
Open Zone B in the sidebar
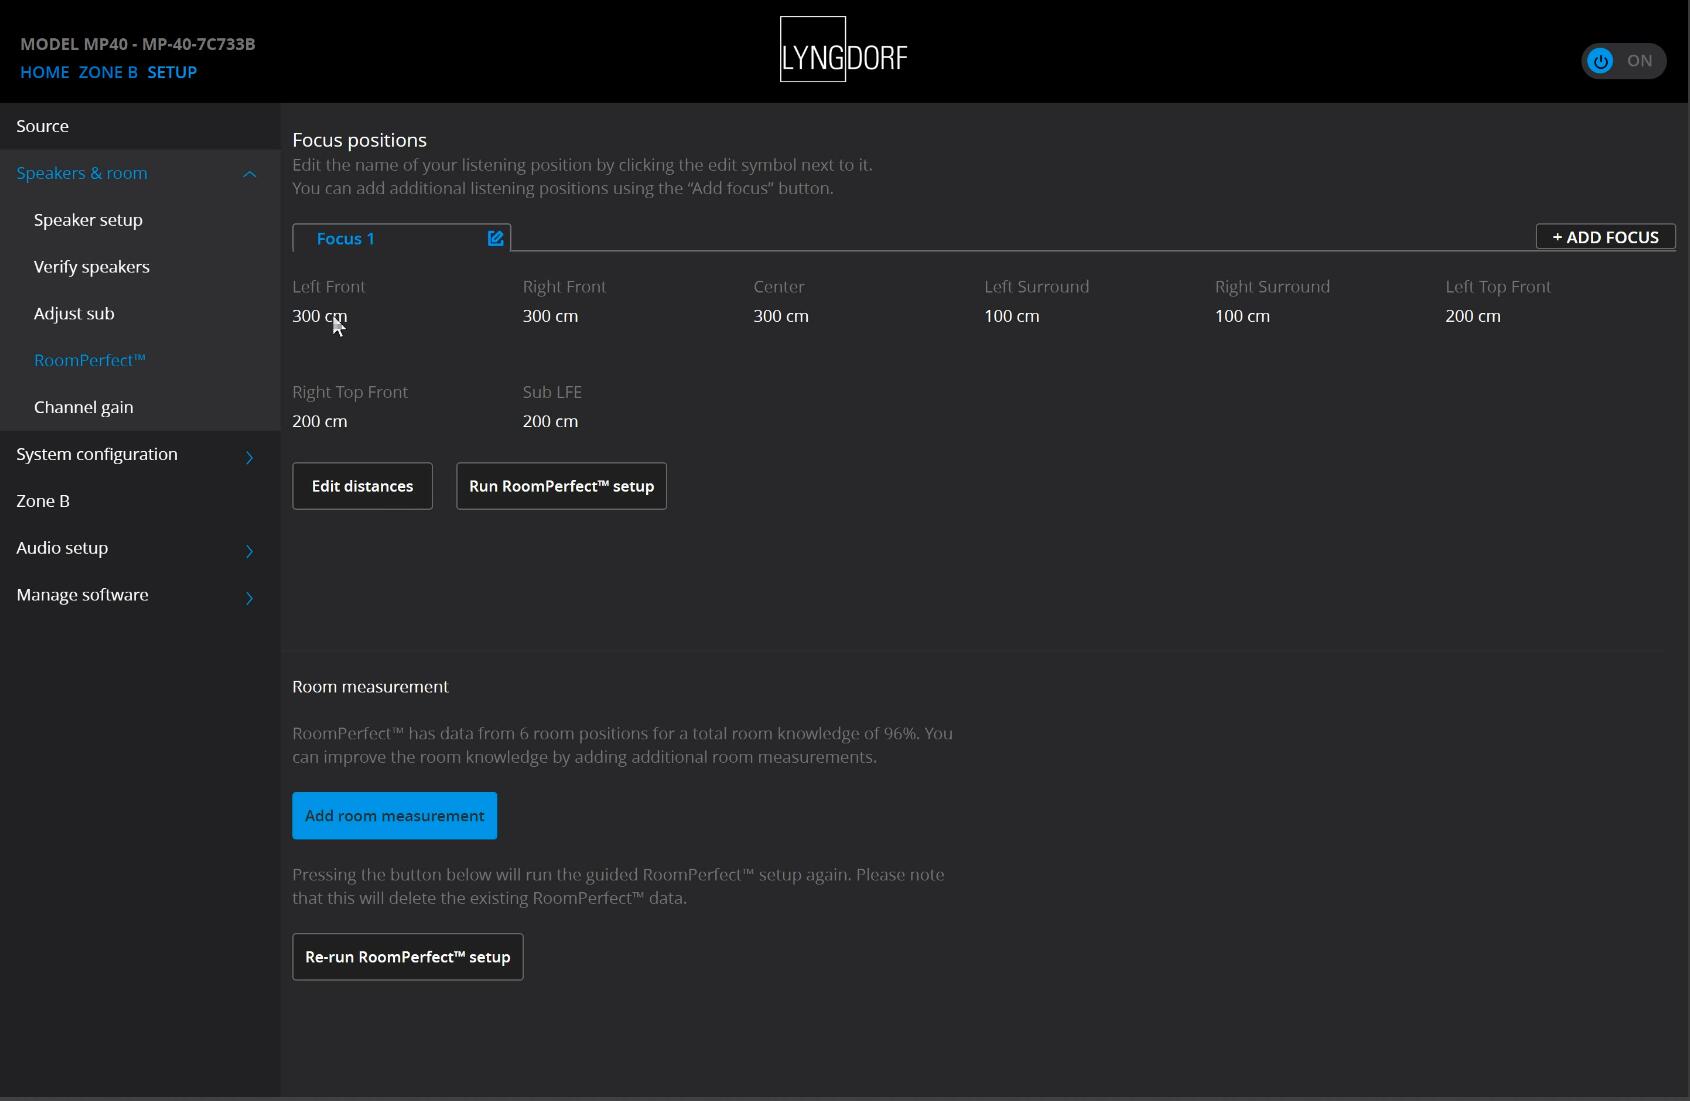tap(43, 501)
